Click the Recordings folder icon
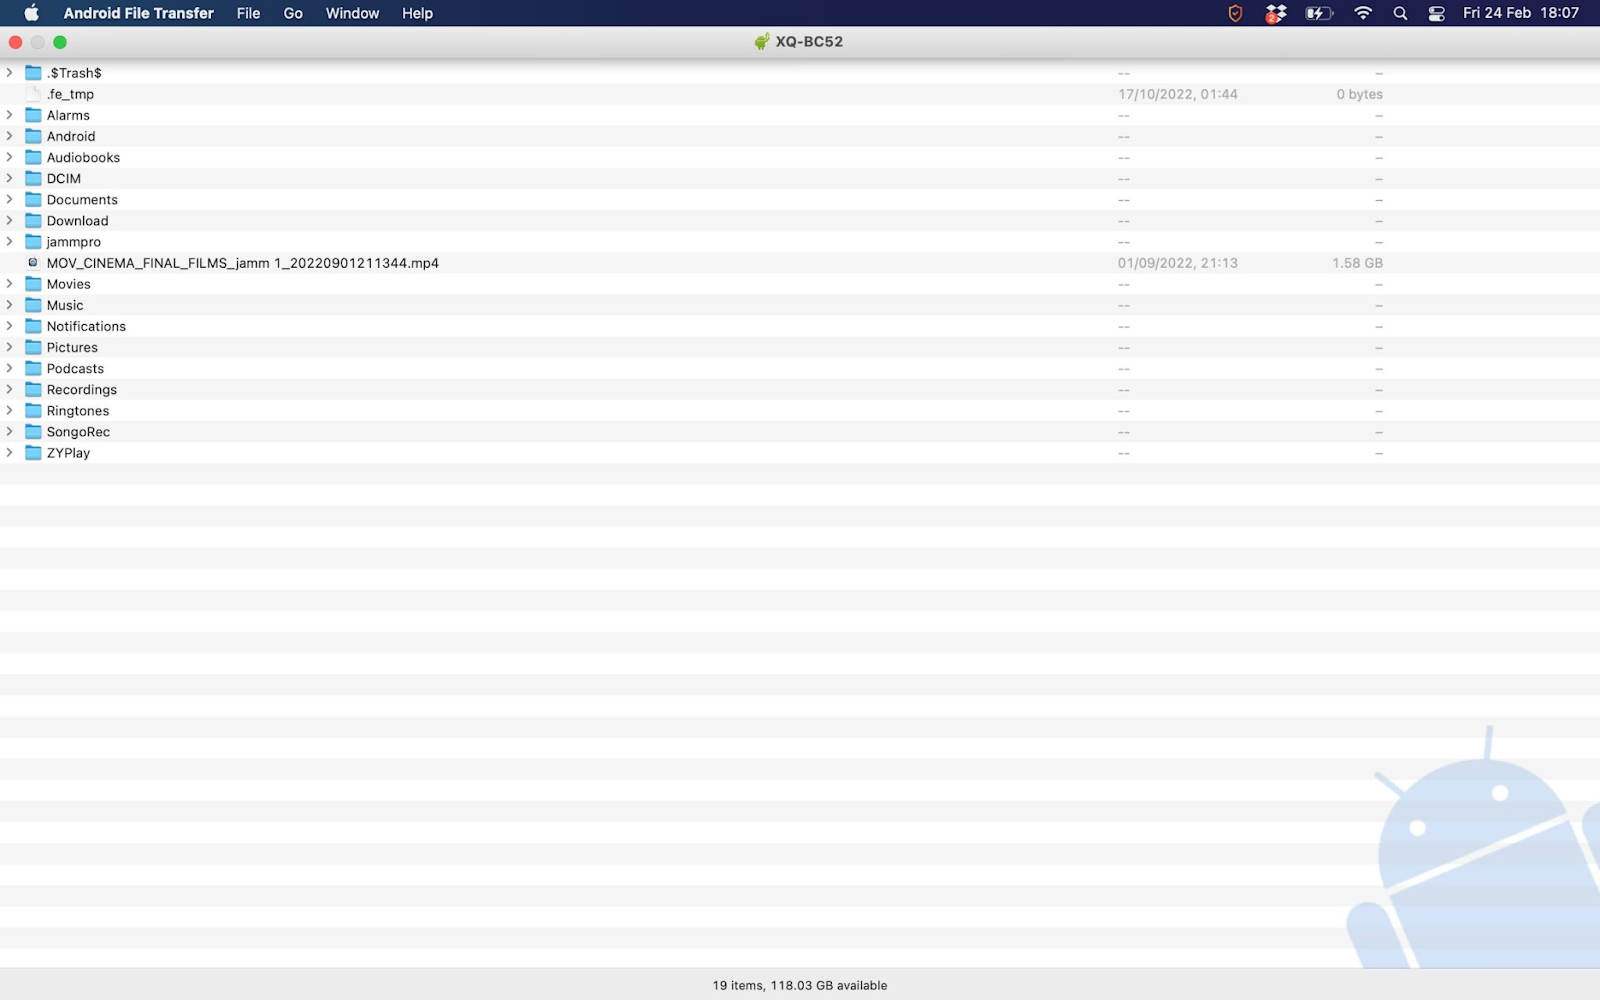 [x=33, y=389]
